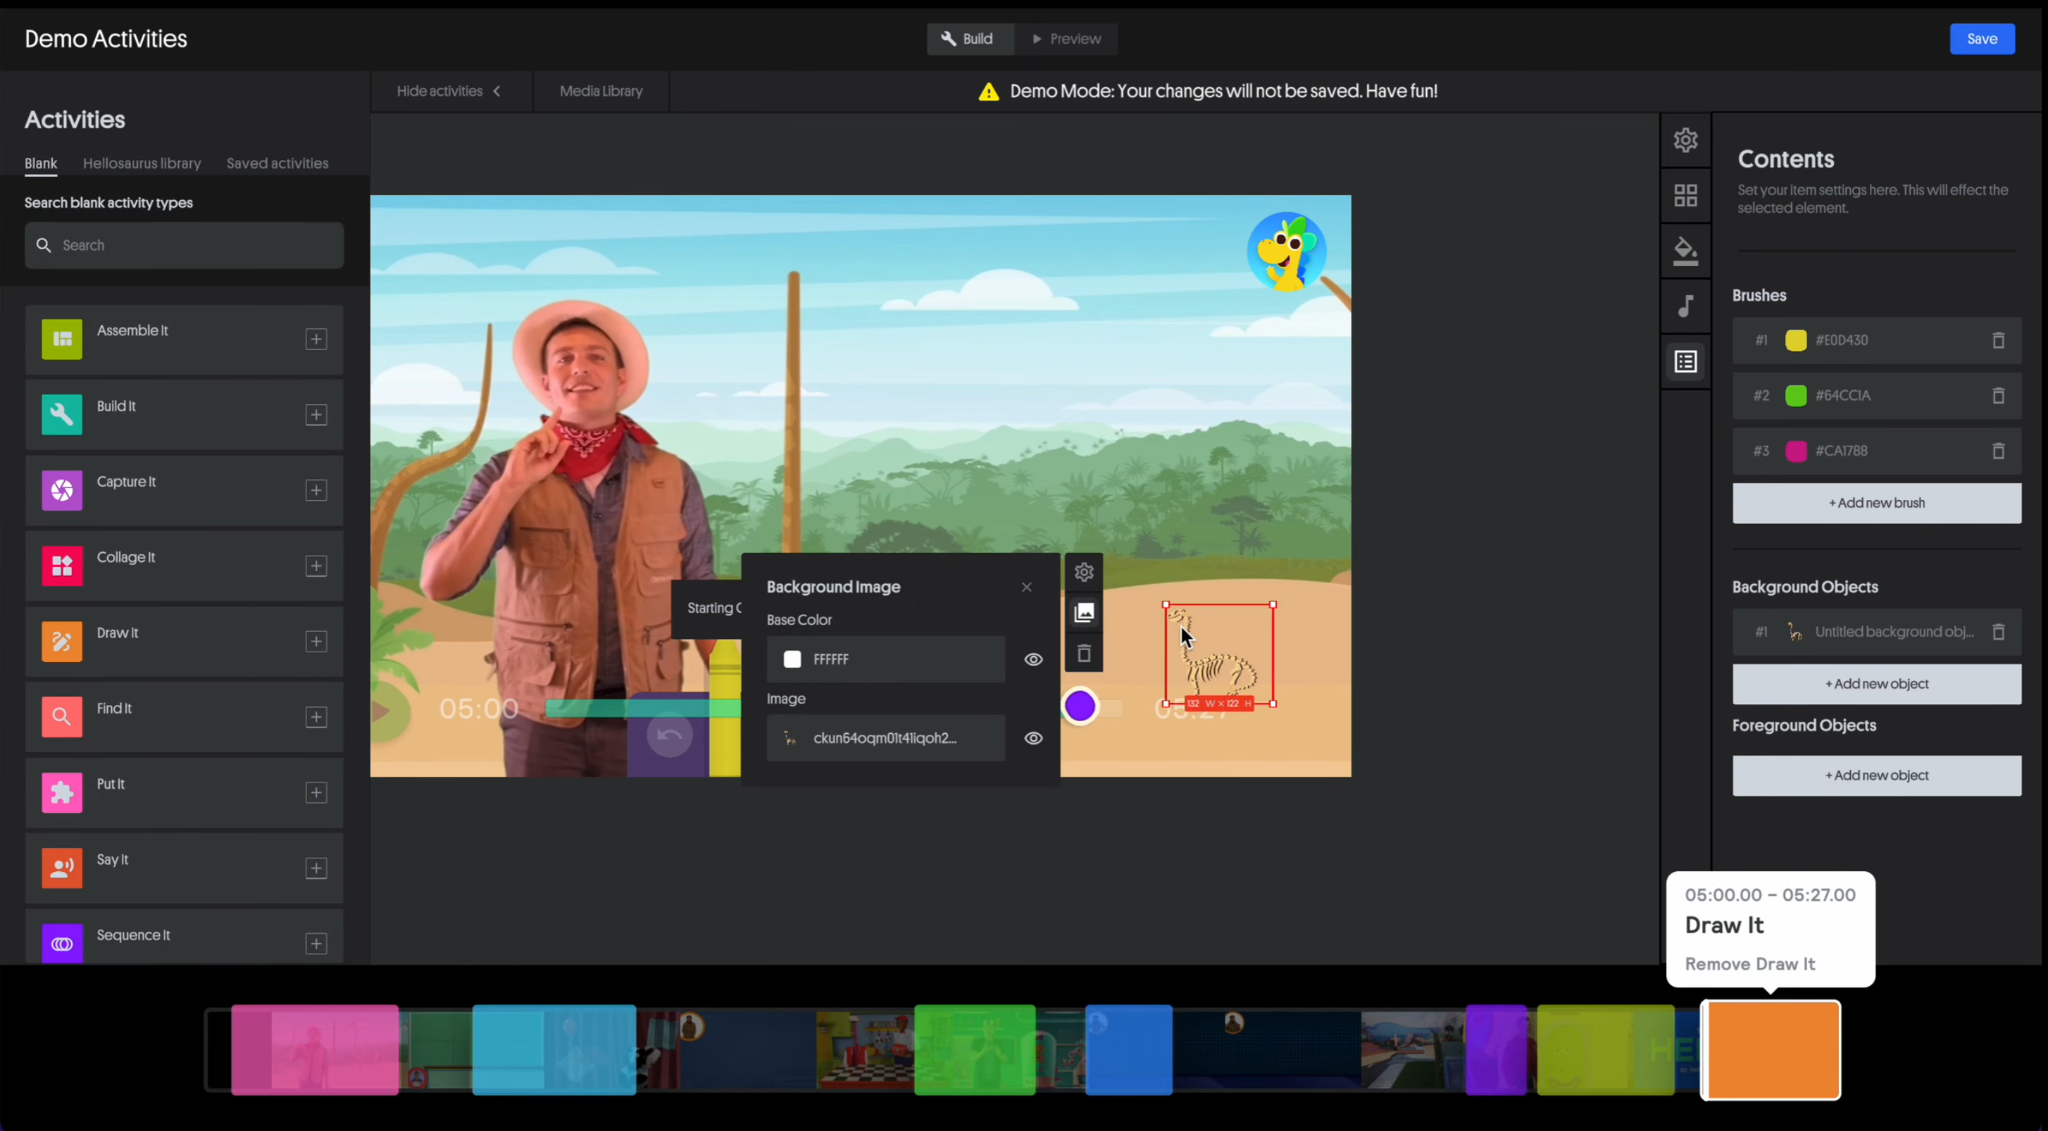Open the music note audio panel
Image resolution: width=2048 pixels, height=1131 pixels.
(x=1685, y=306)
